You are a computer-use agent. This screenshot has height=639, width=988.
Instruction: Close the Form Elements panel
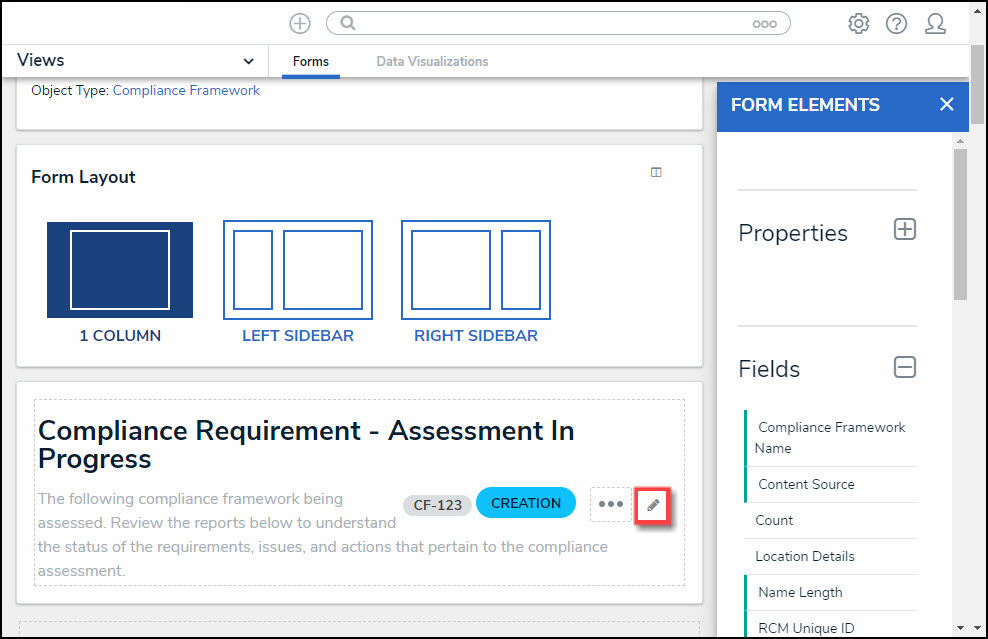tap(946, 105)
